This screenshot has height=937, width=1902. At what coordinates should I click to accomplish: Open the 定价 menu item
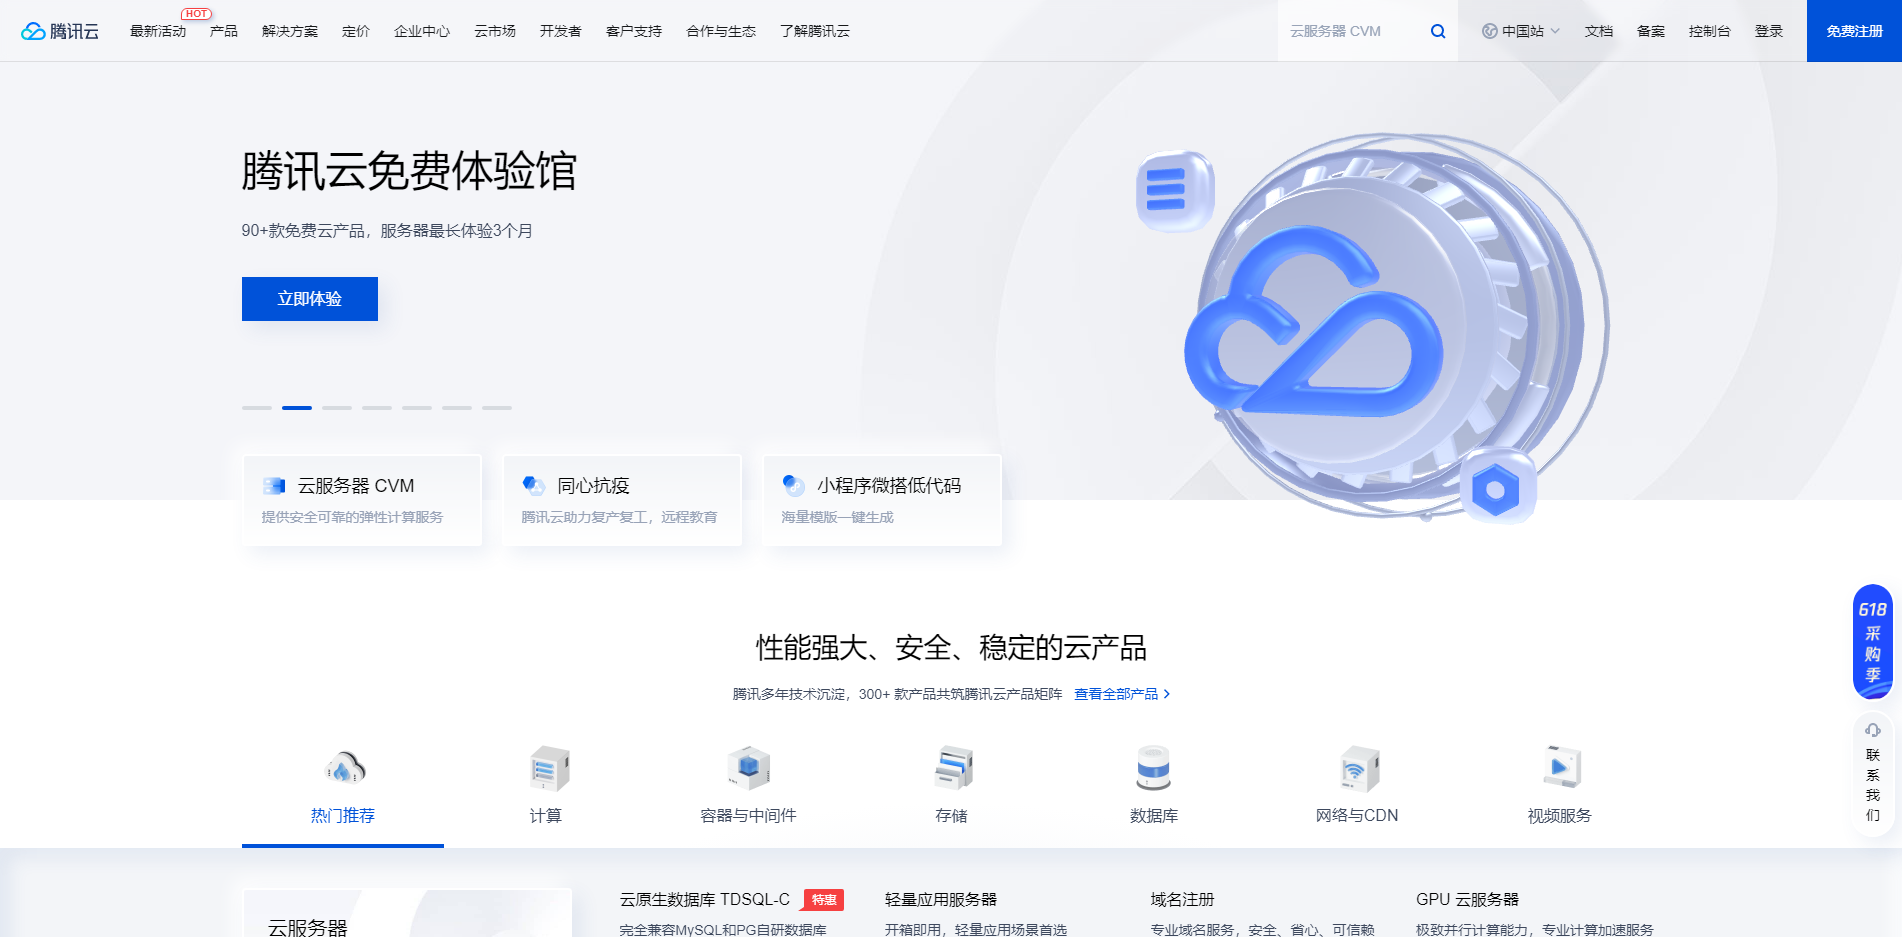356,31
